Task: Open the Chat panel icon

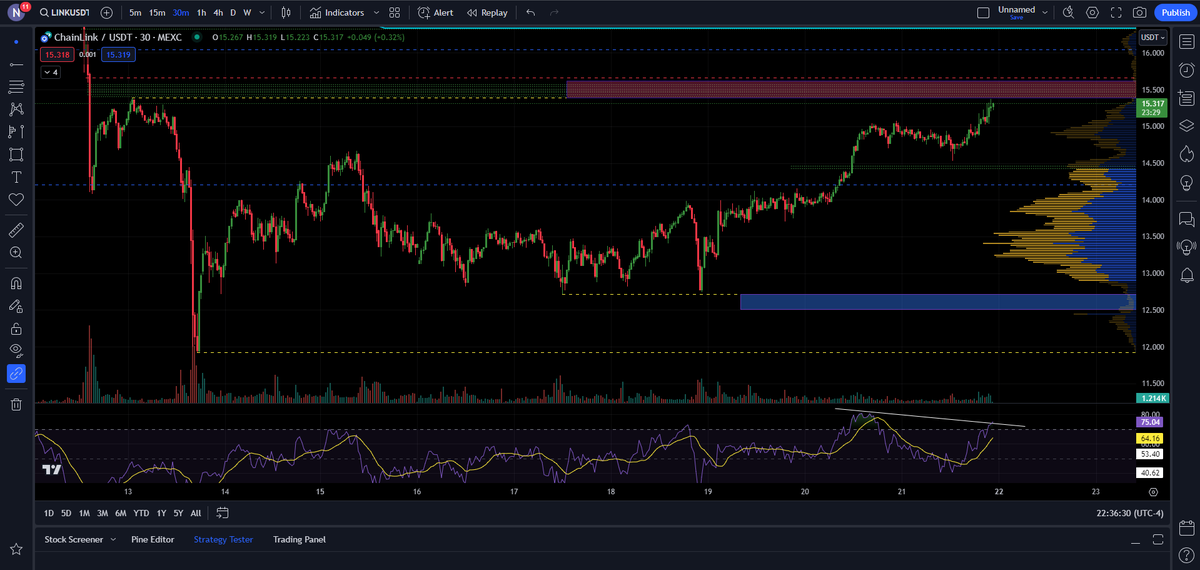Action: click(x=1187, y=218)
